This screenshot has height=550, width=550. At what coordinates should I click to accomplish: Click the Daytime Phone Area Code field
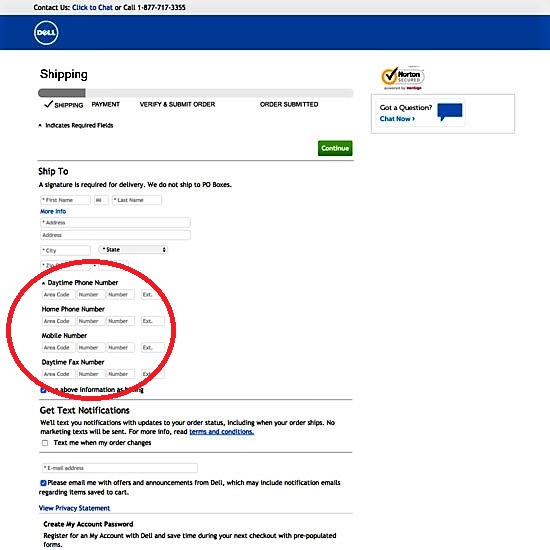(58, 295)
